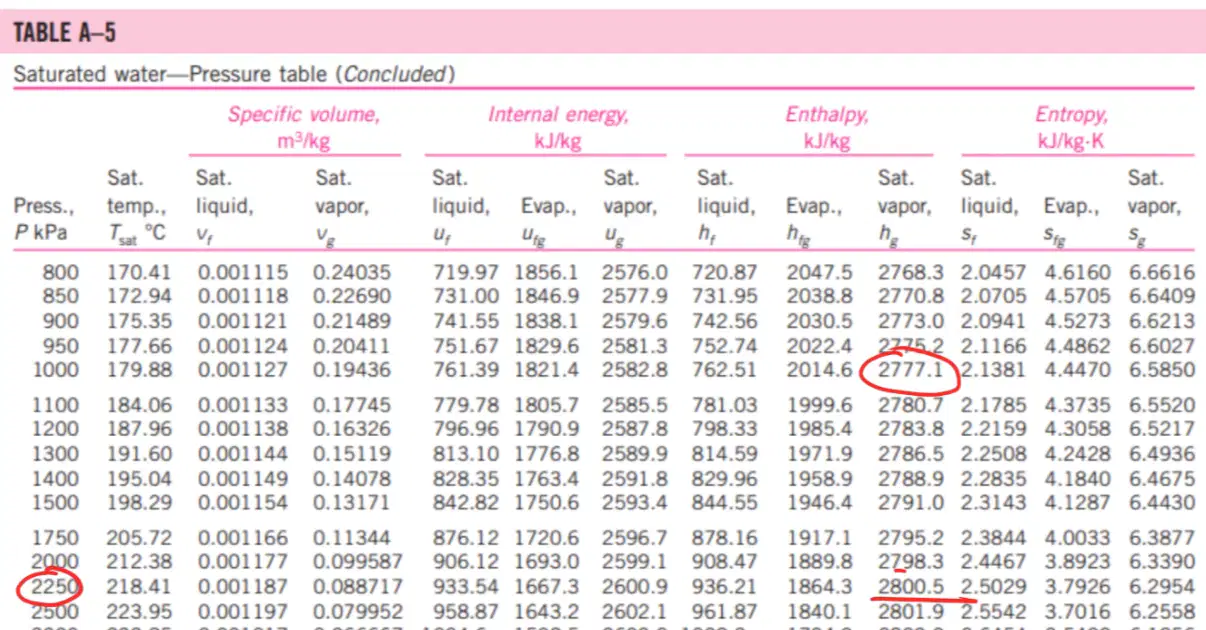The image size is (1206, 630).
Task: Click entropy value 2.0457
Action: pyautogui.click(x=993, y=272)
